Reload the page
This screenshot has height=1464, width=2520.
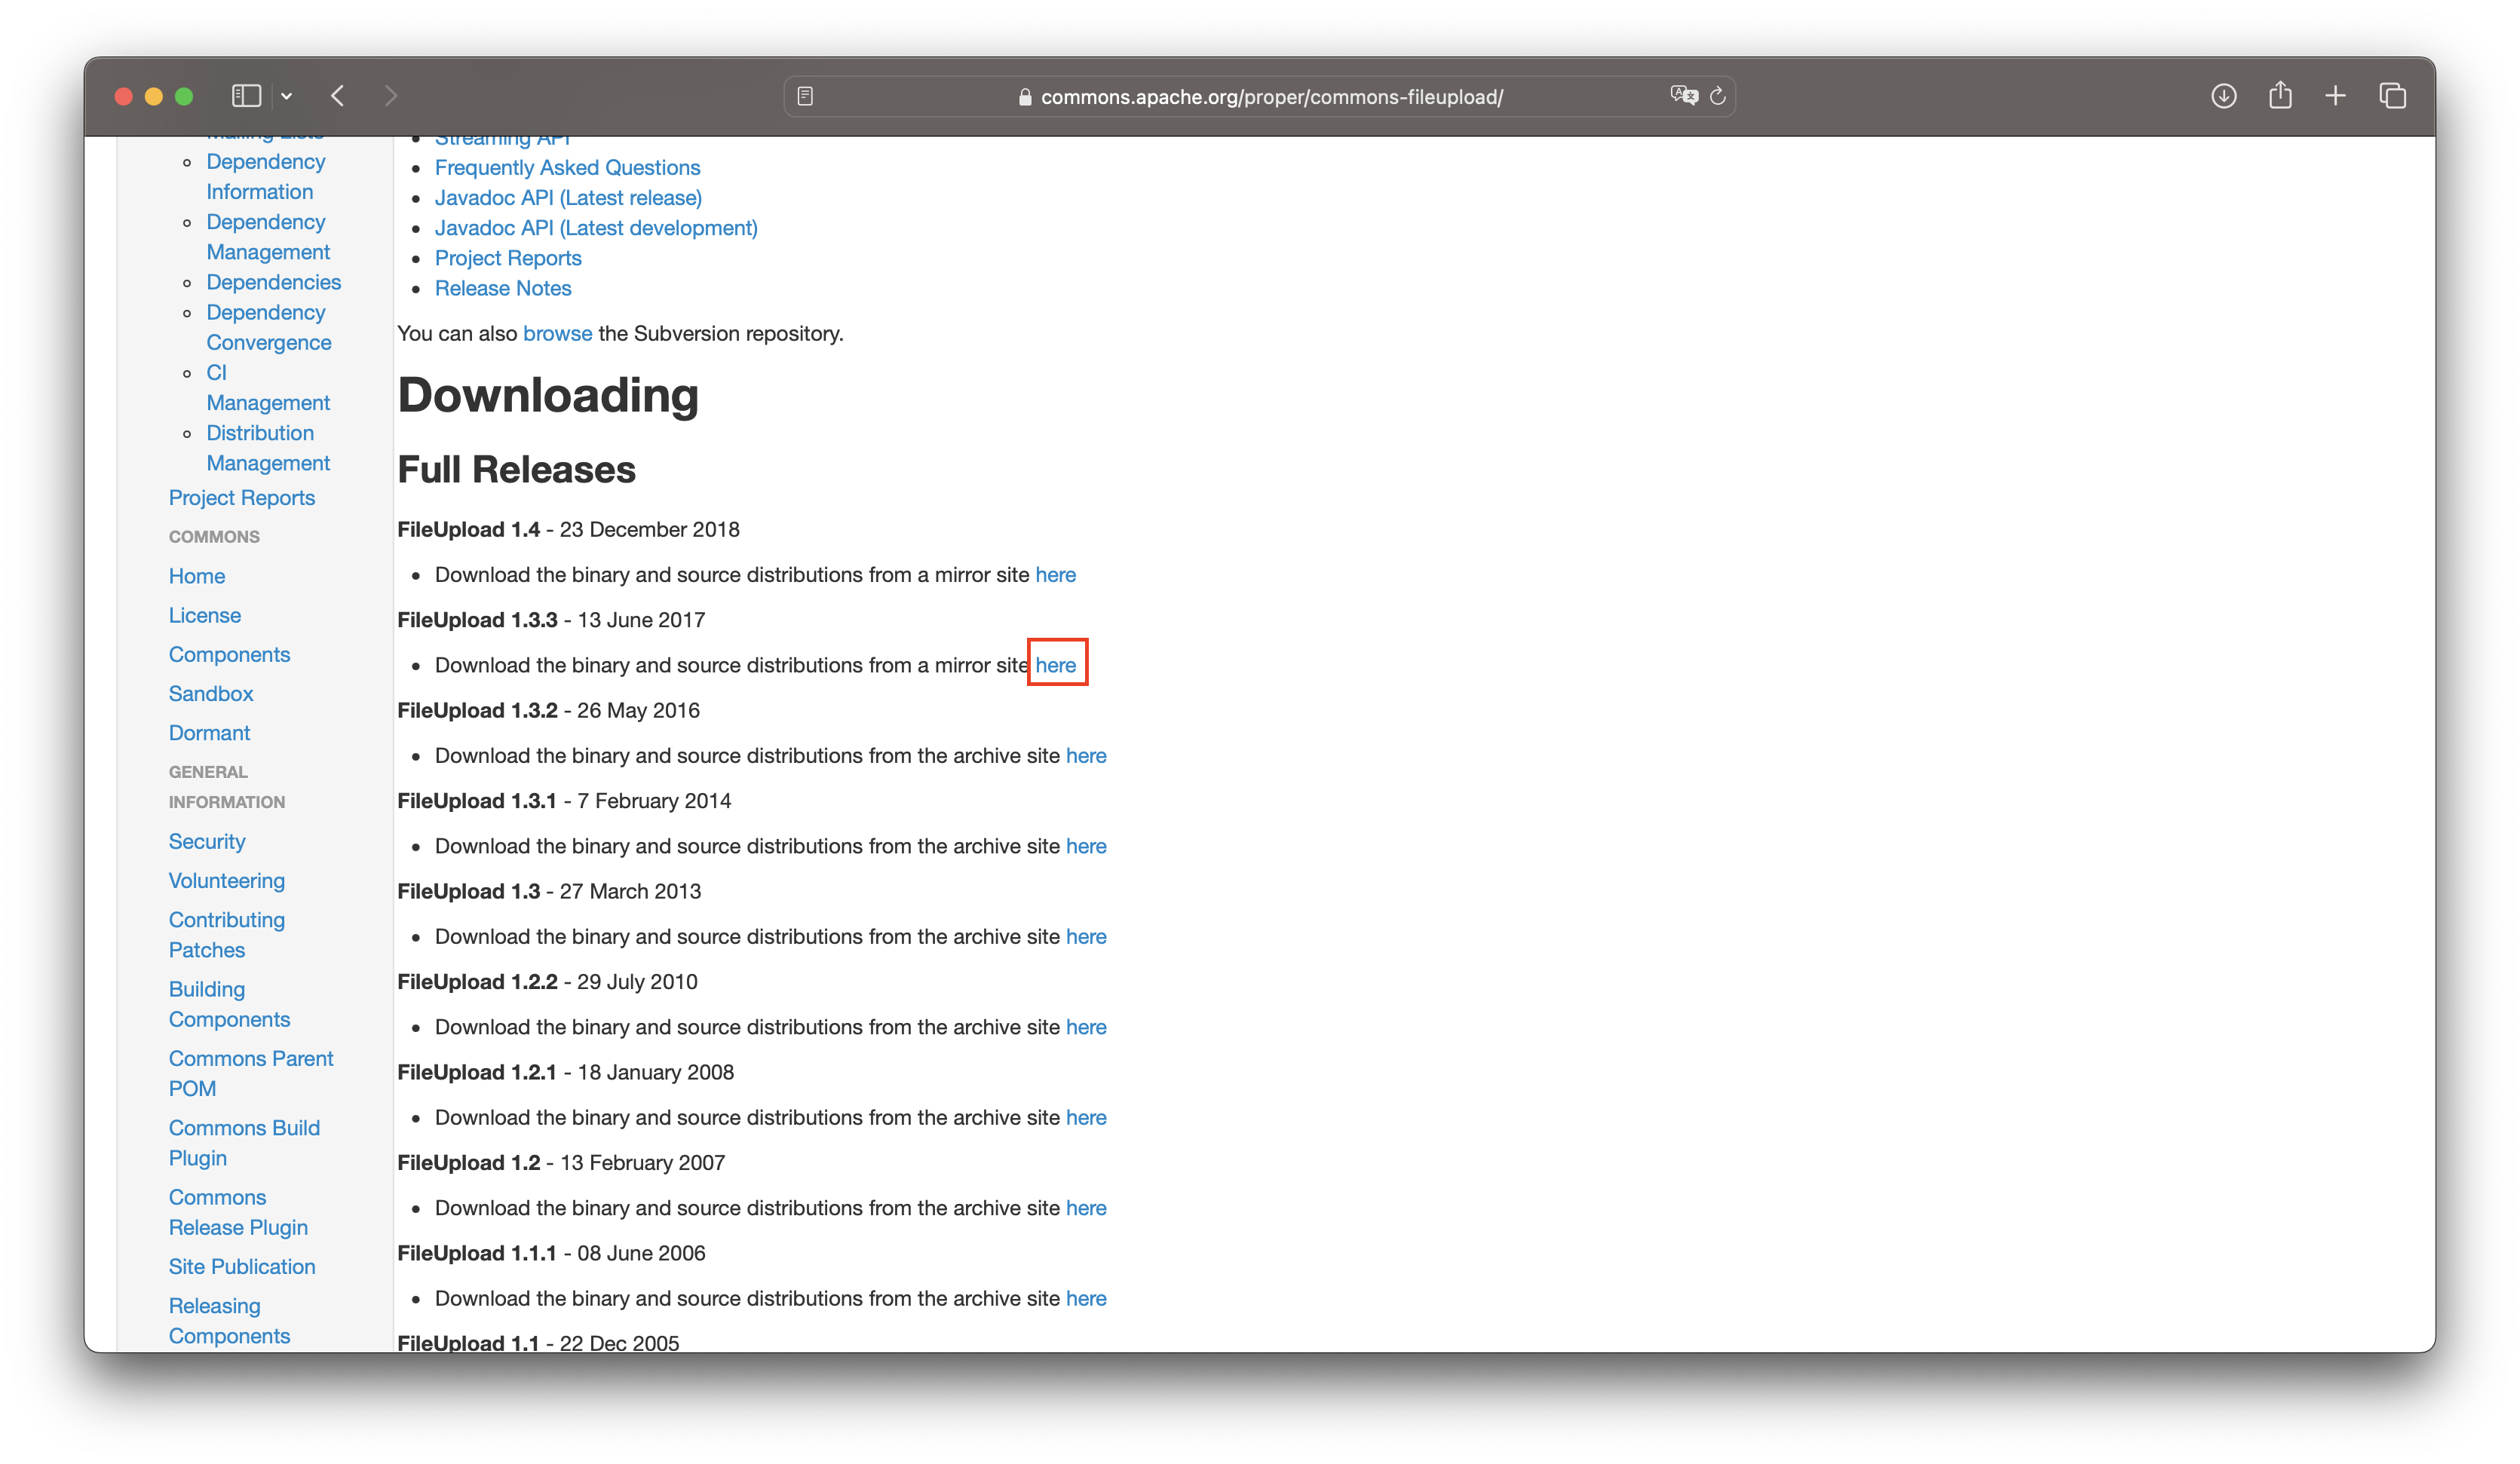point(1718,96)
